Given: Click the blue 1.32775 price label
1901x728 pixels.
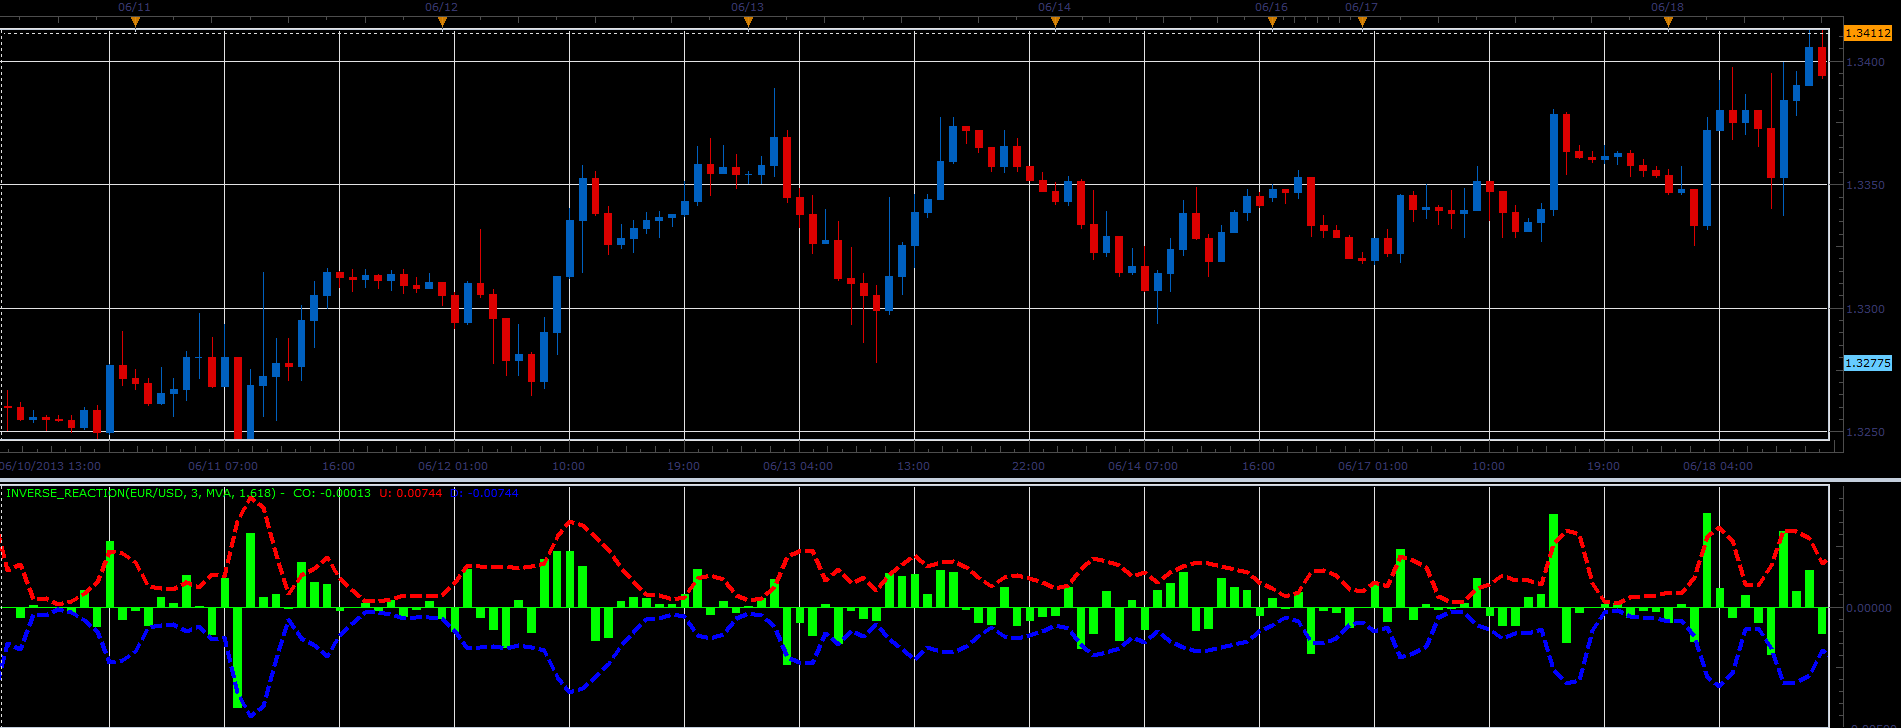Looking at the screenshot, I should click(1867, 363).
